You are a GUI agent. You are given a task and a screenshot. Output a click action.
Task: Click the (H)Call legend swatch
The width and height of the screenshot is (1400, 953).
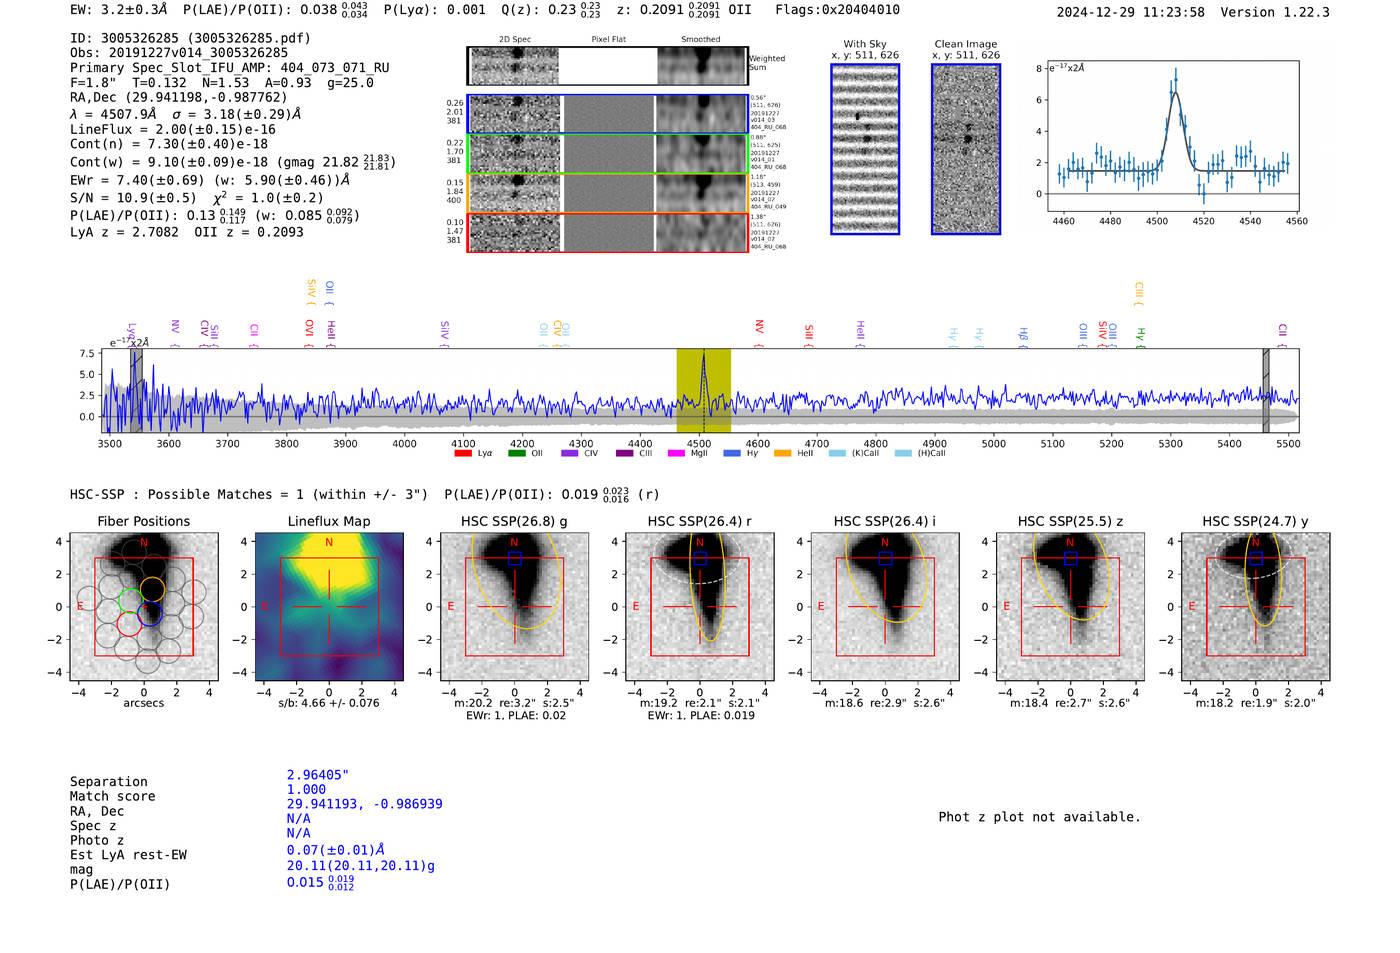(903, 453)
